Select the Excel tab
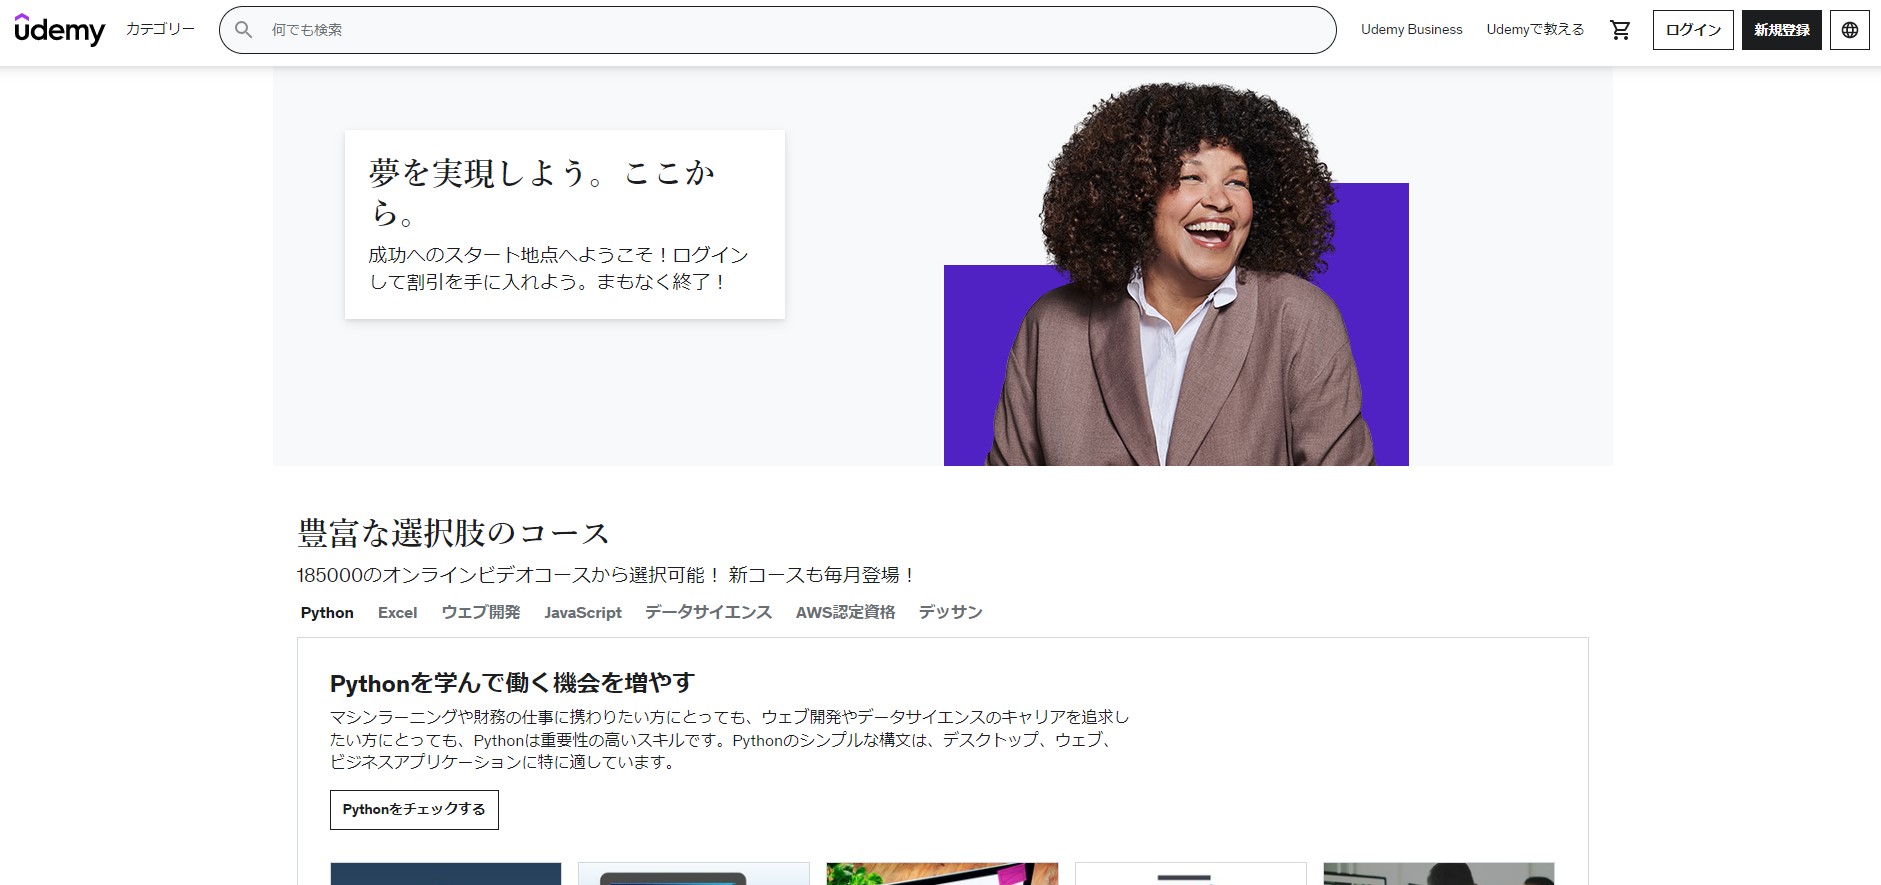The width and height of the screenshot is (1881, 885). [x=397, y=612]
